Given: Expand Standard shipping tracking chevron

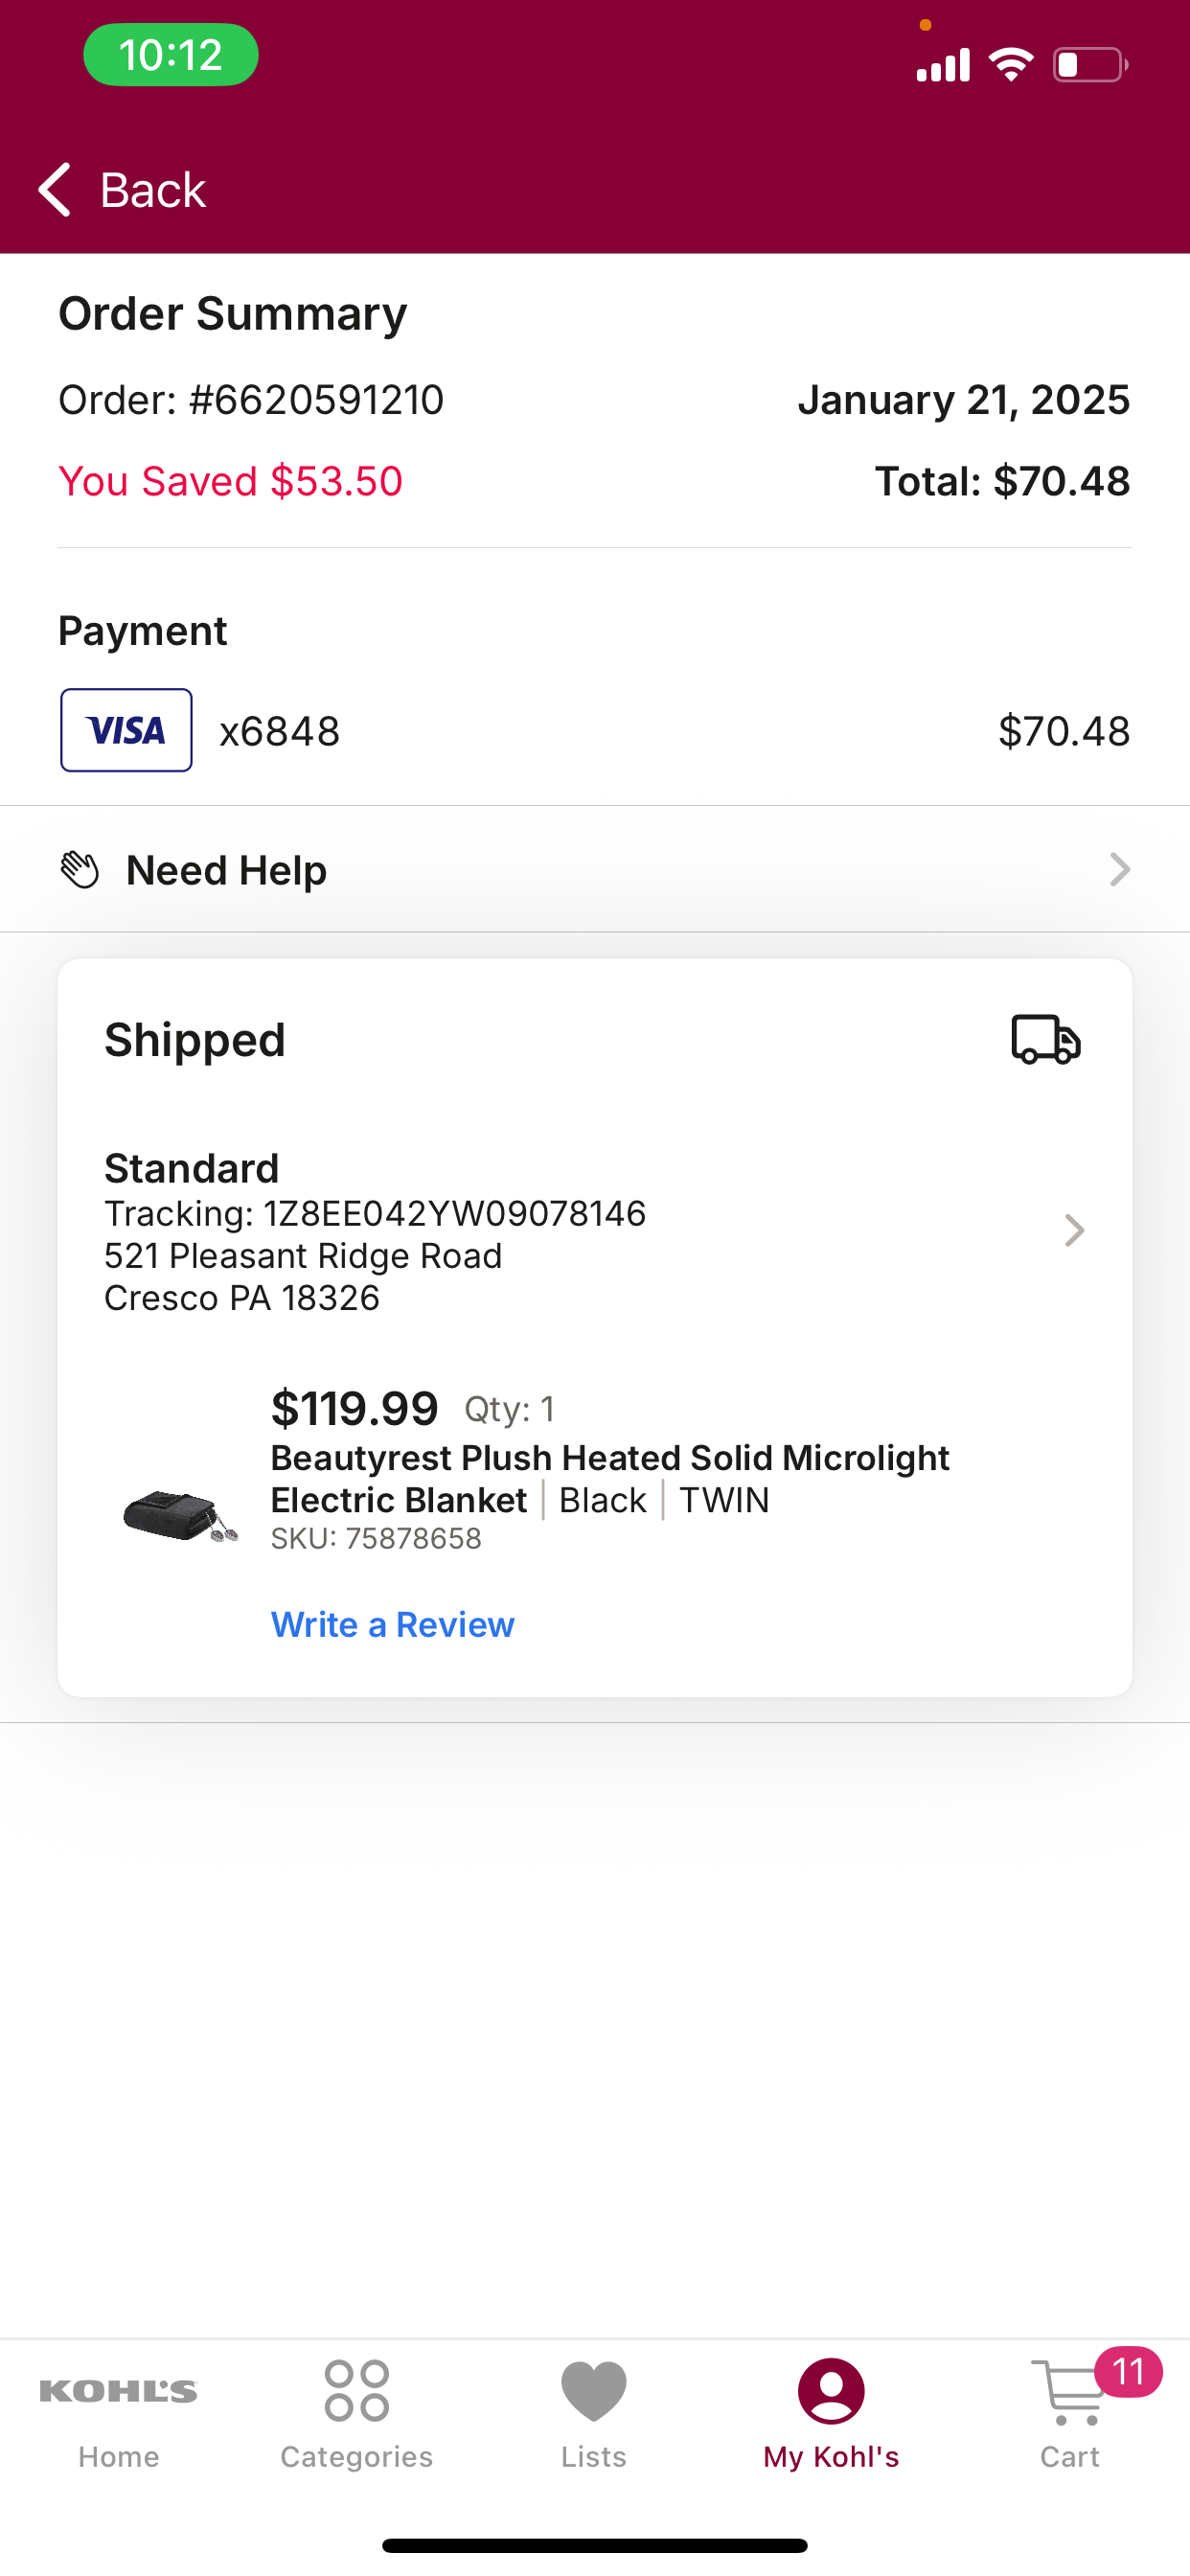Looking at the screenshot, I should [x=1074, y=1230].
